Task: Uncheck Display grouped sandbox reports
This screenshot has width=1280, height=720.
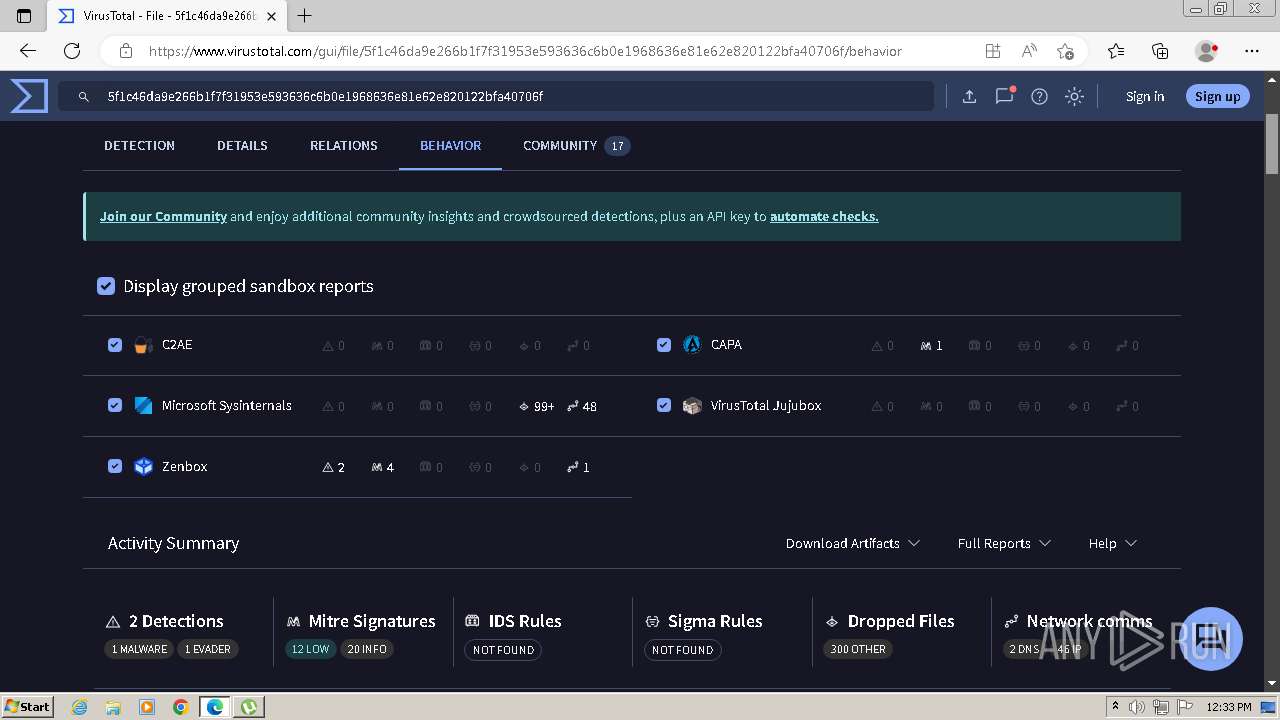Action: click(x=106, y=286)
